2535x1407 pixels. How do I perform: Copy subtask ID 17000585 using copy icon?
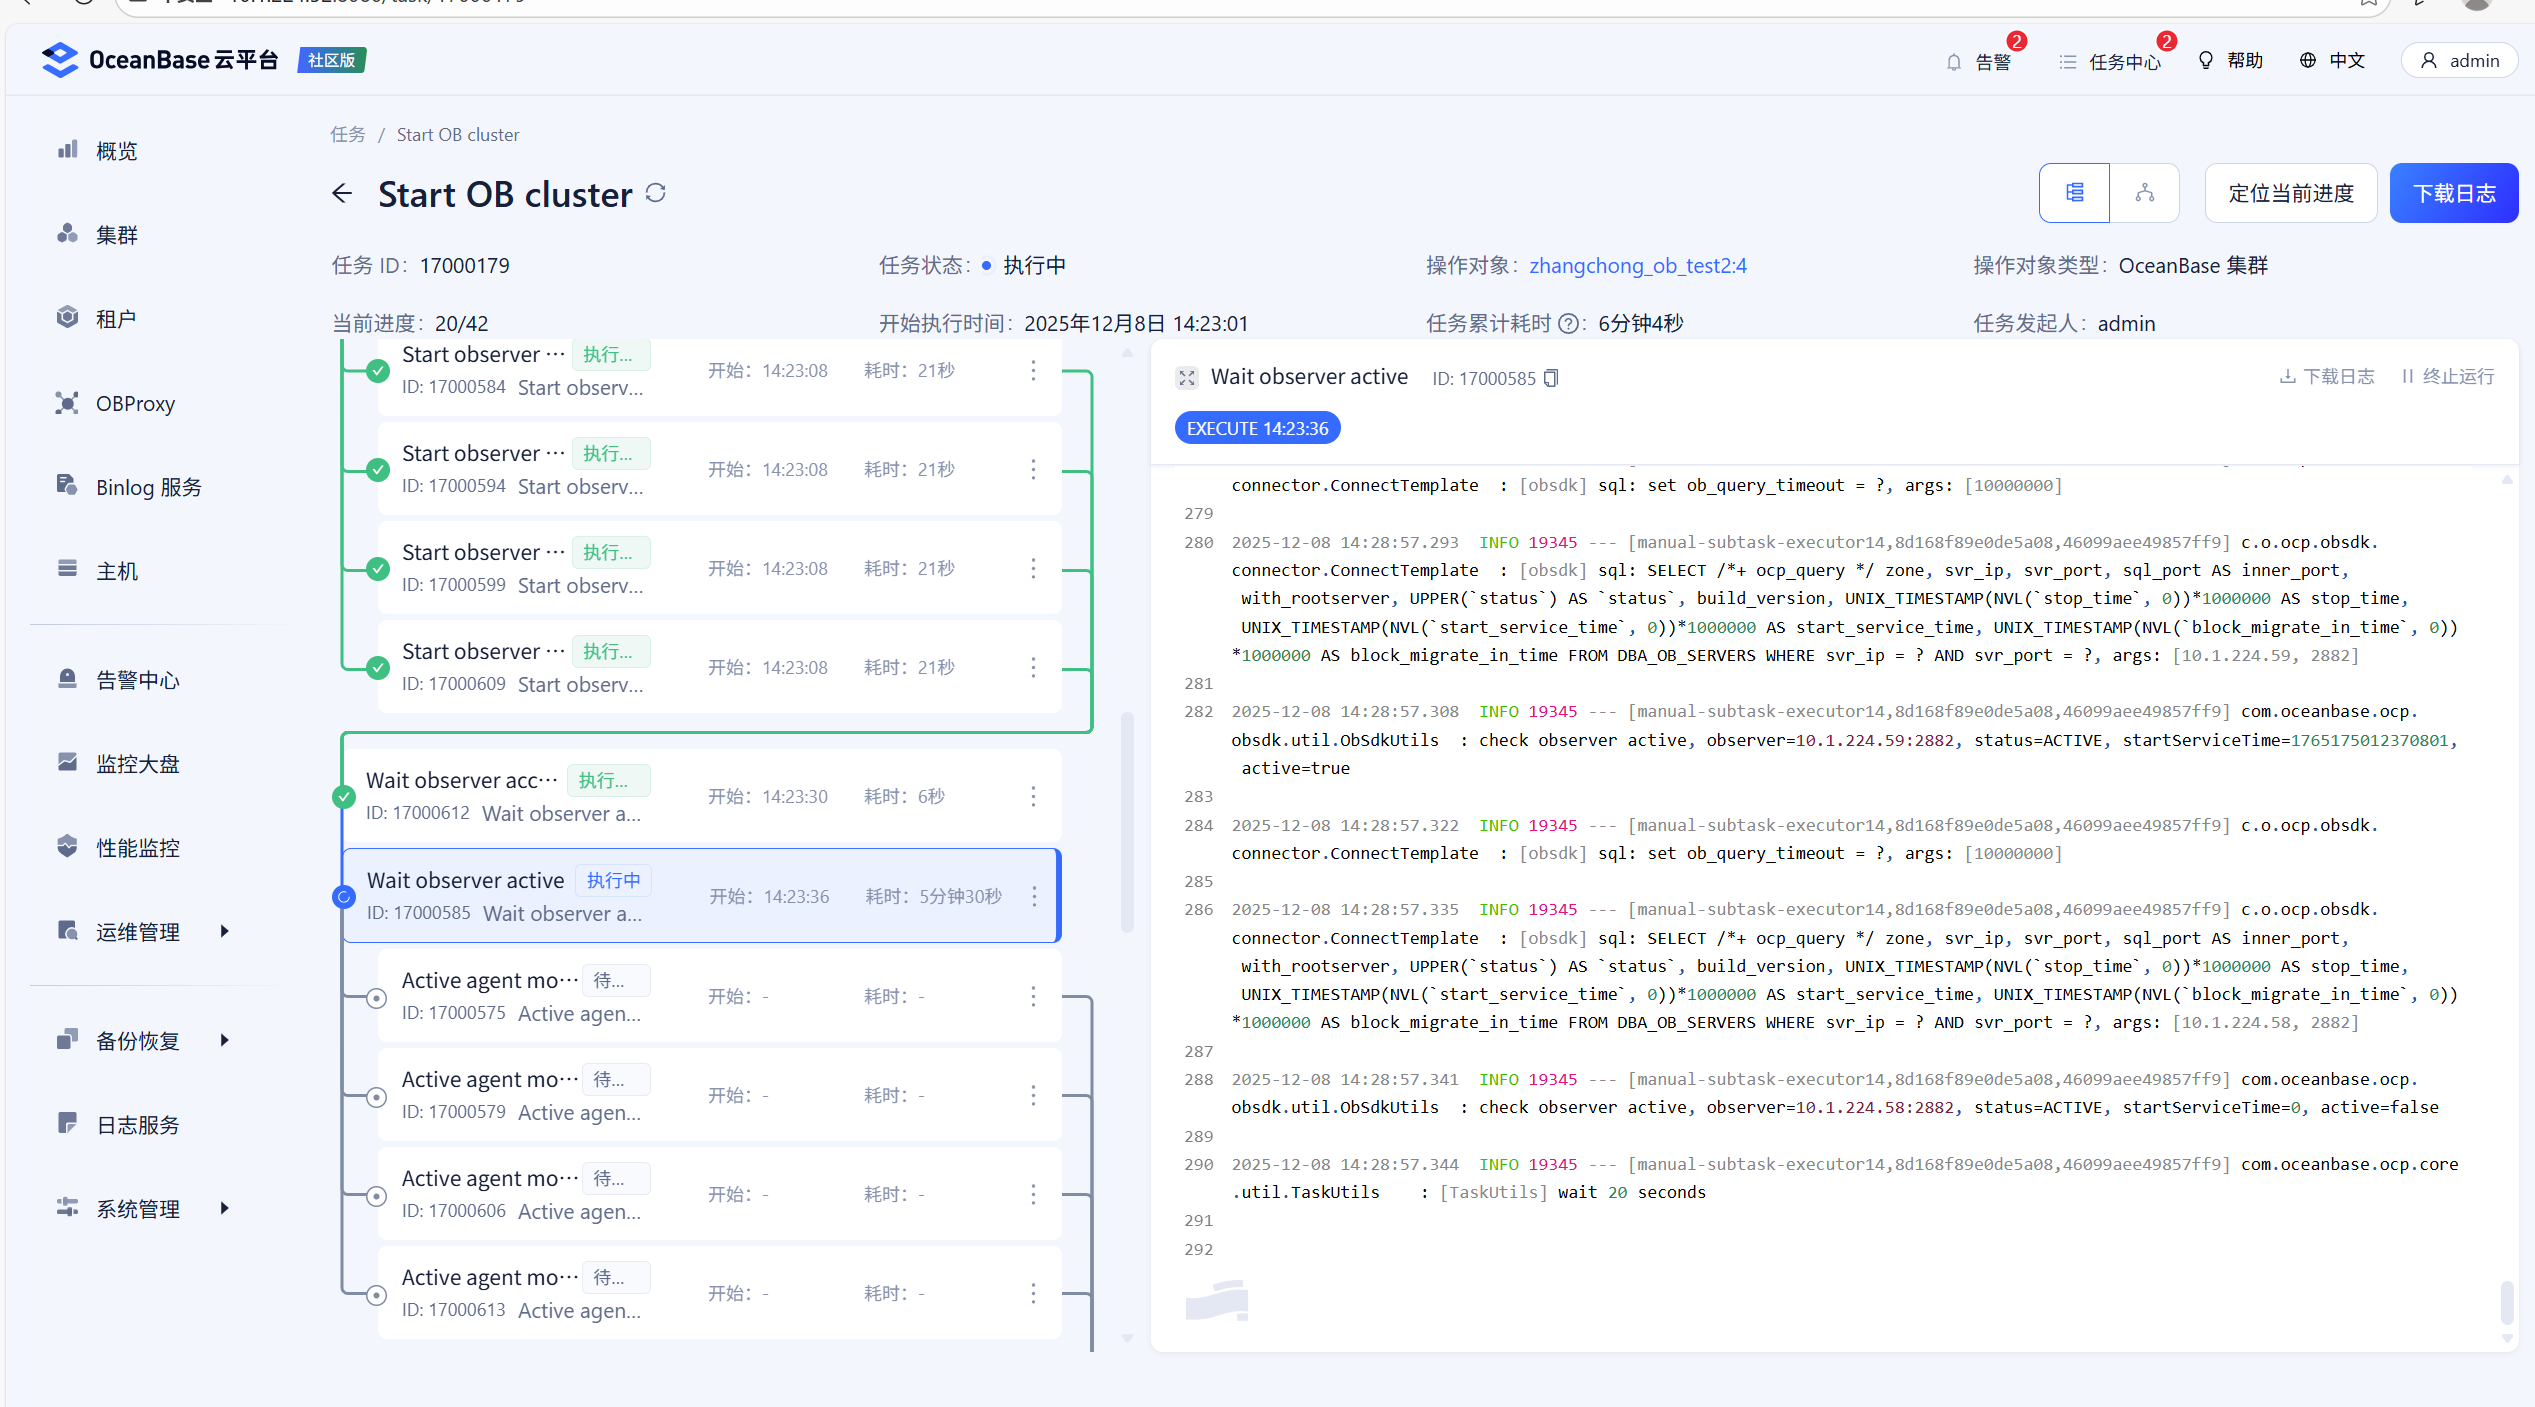coord(1551,378)
